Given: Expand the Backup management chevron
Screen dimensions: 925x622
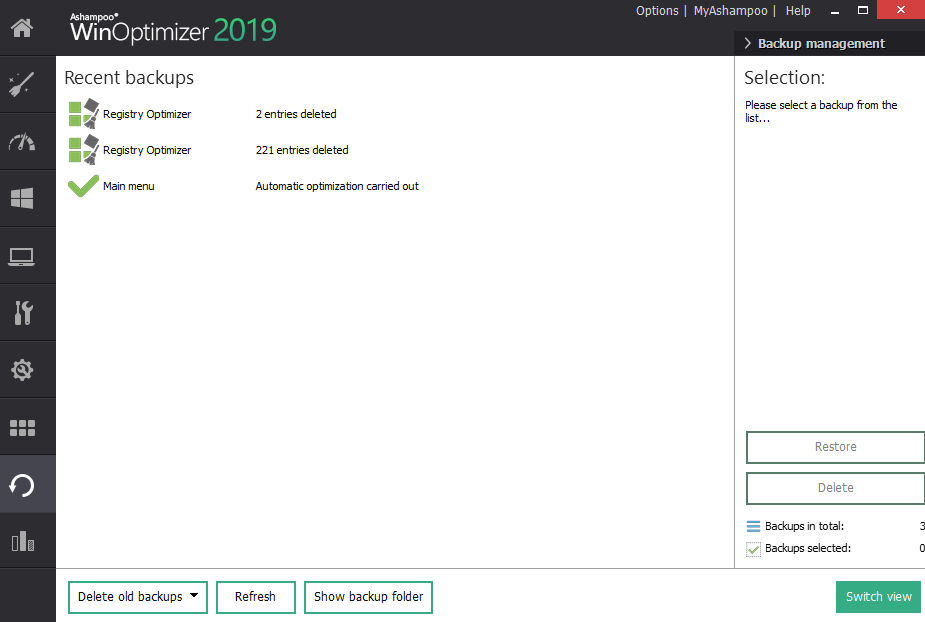Looking at the screenshot, I should 747,43.
